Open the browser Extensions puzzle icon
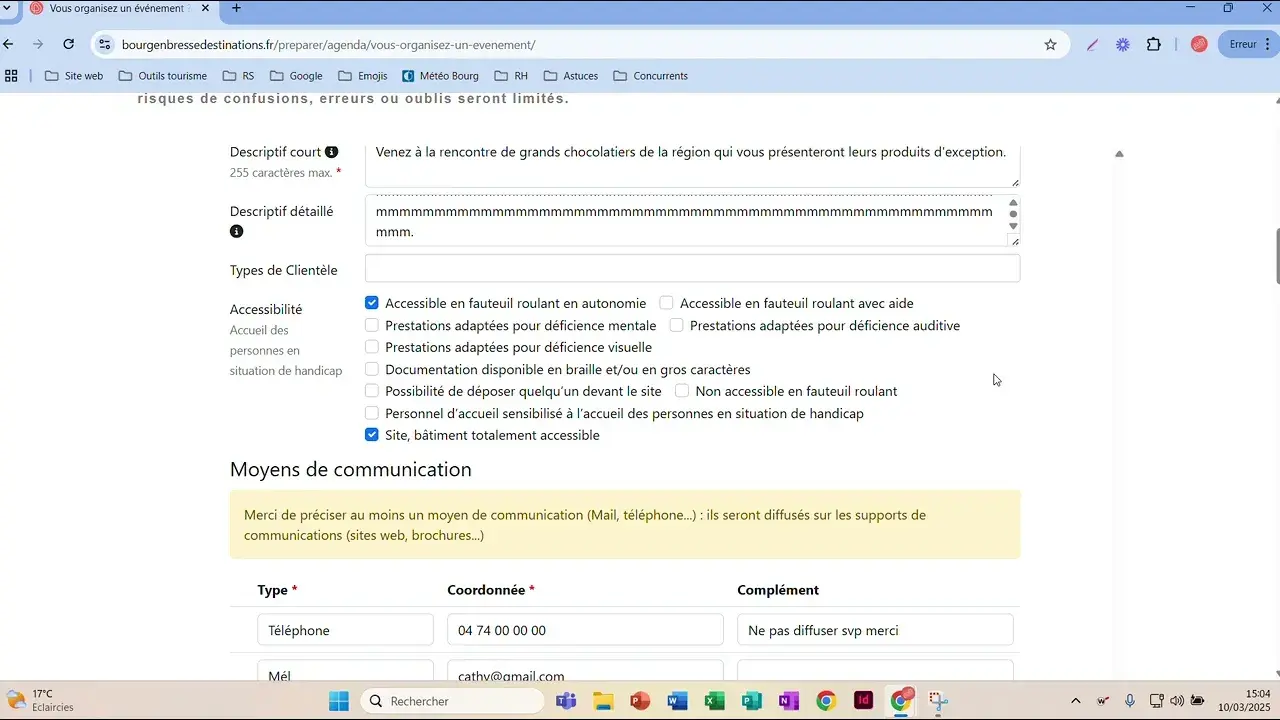Image resolution: width=1280 pixels, height=720 pixels. [1154, 44]
